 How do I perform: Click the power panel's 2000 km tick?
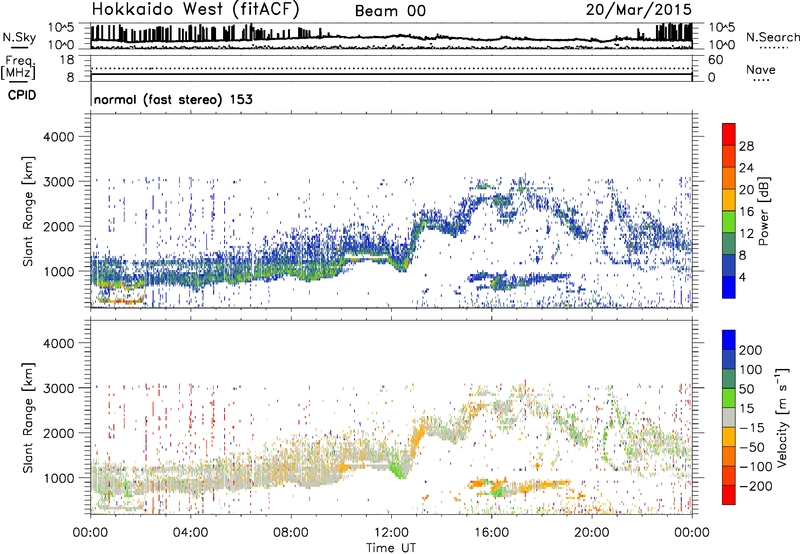coord(59,226)
